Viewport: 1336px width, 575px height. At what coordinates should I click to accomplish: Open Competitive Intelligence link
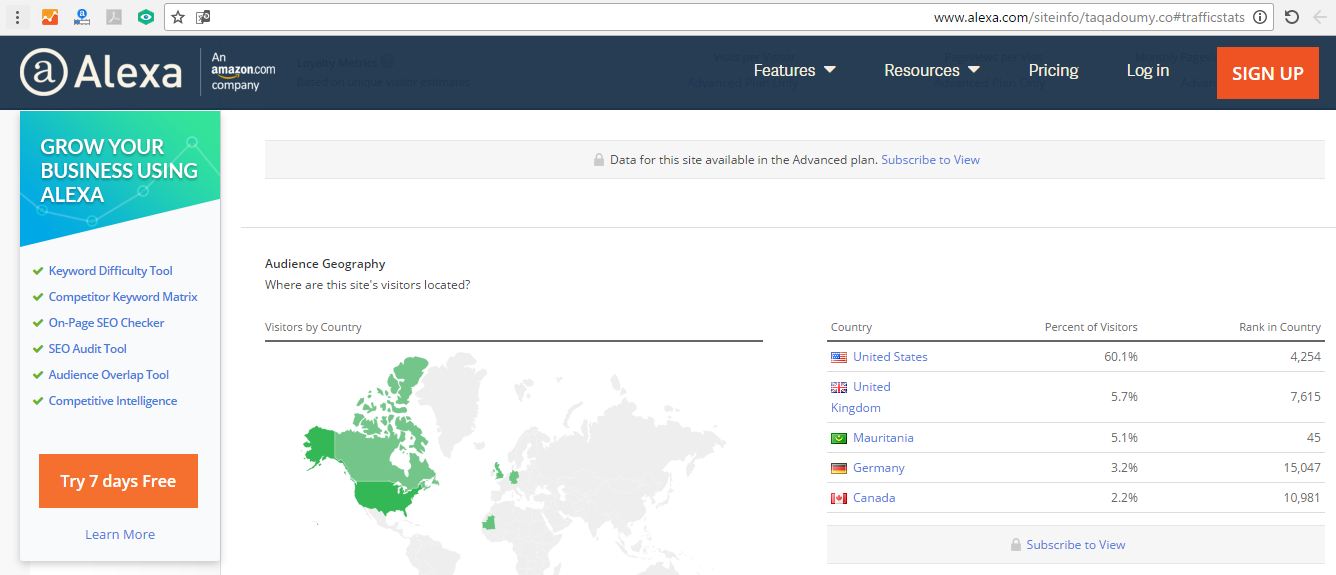coord(113,401)
